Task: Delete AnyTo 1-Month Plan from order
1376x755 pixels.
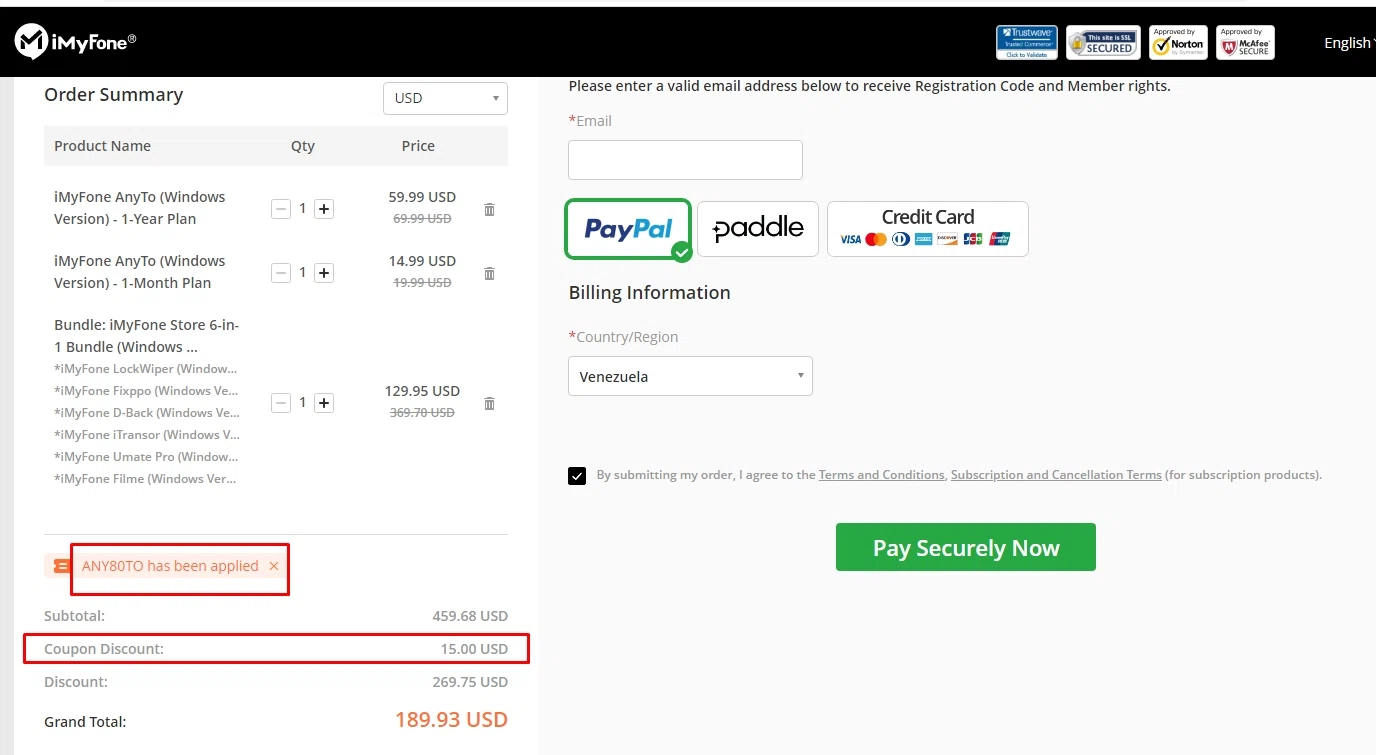Action: point(489,273)
